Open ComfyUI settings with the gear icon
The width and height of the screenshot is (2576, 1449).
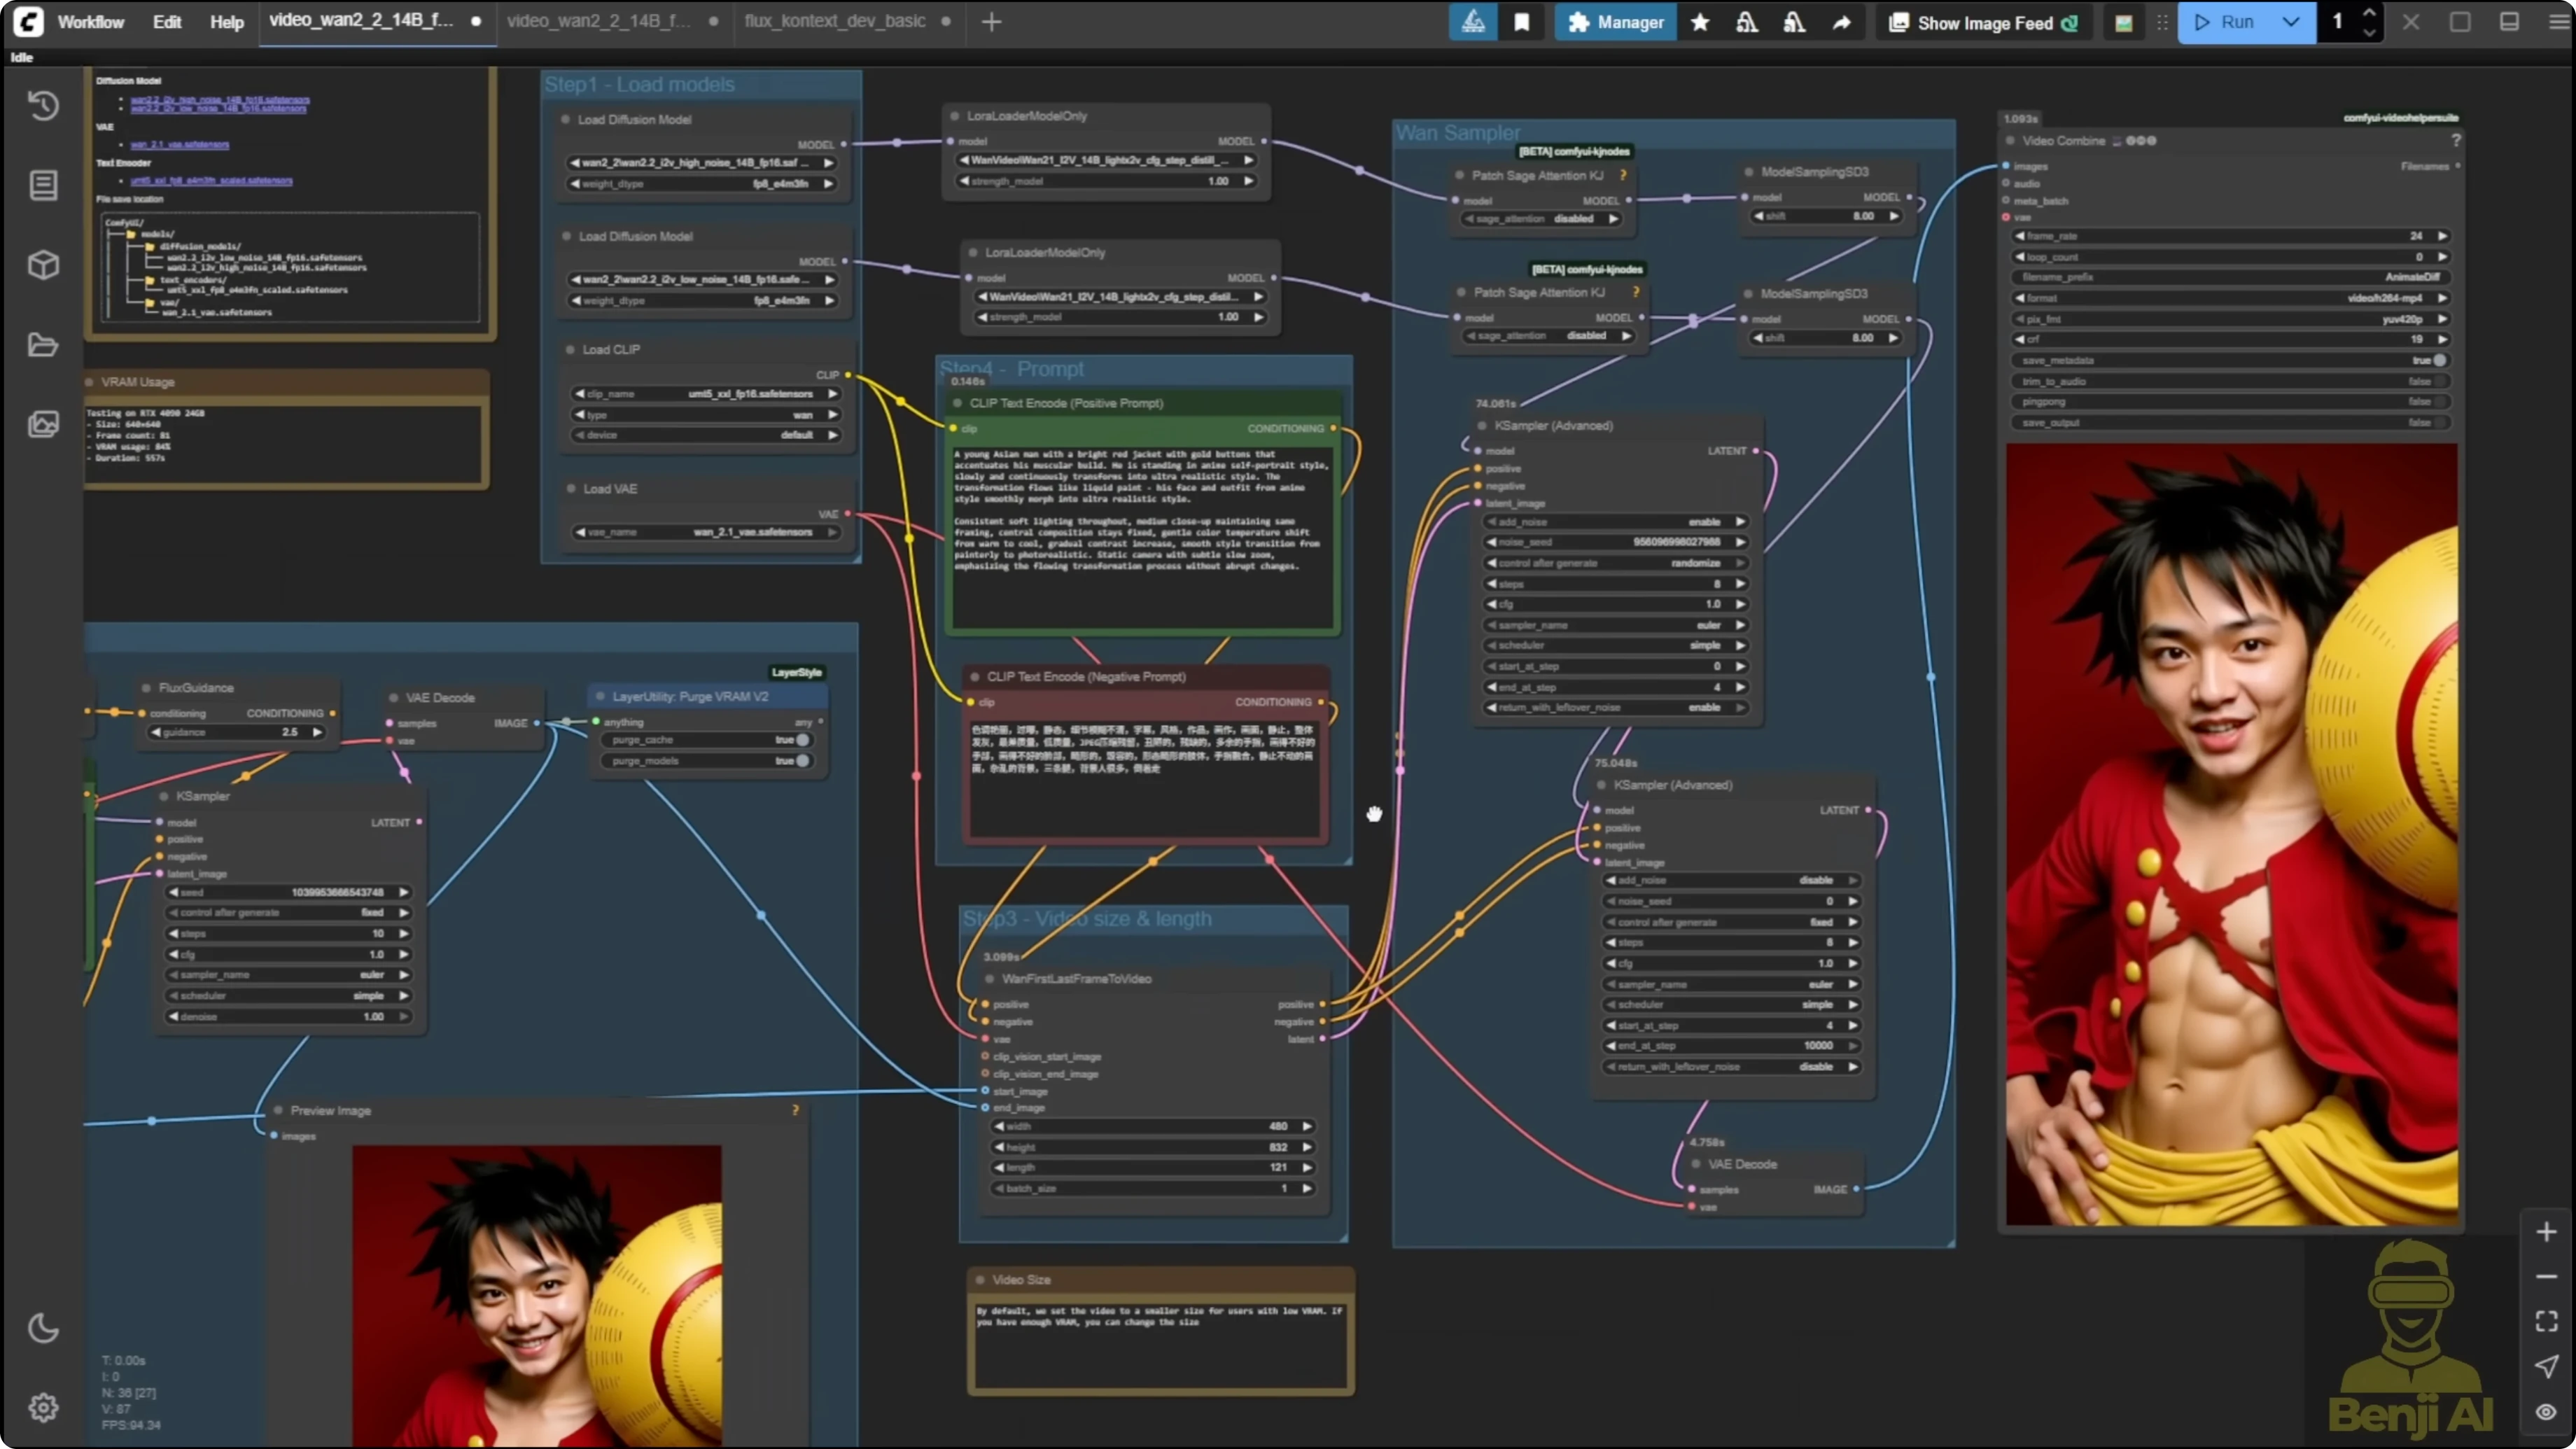pyautogui.click(x=43, y=1407)
